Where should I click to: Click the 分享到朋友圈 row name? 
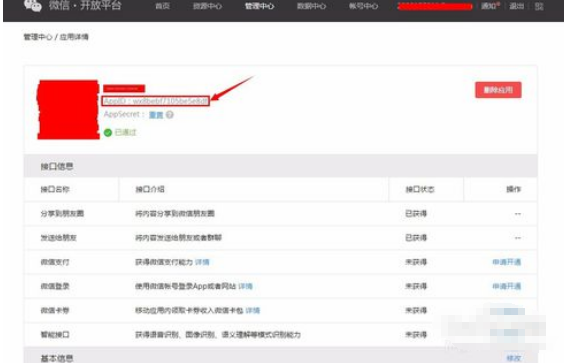(x=62, y=213)
